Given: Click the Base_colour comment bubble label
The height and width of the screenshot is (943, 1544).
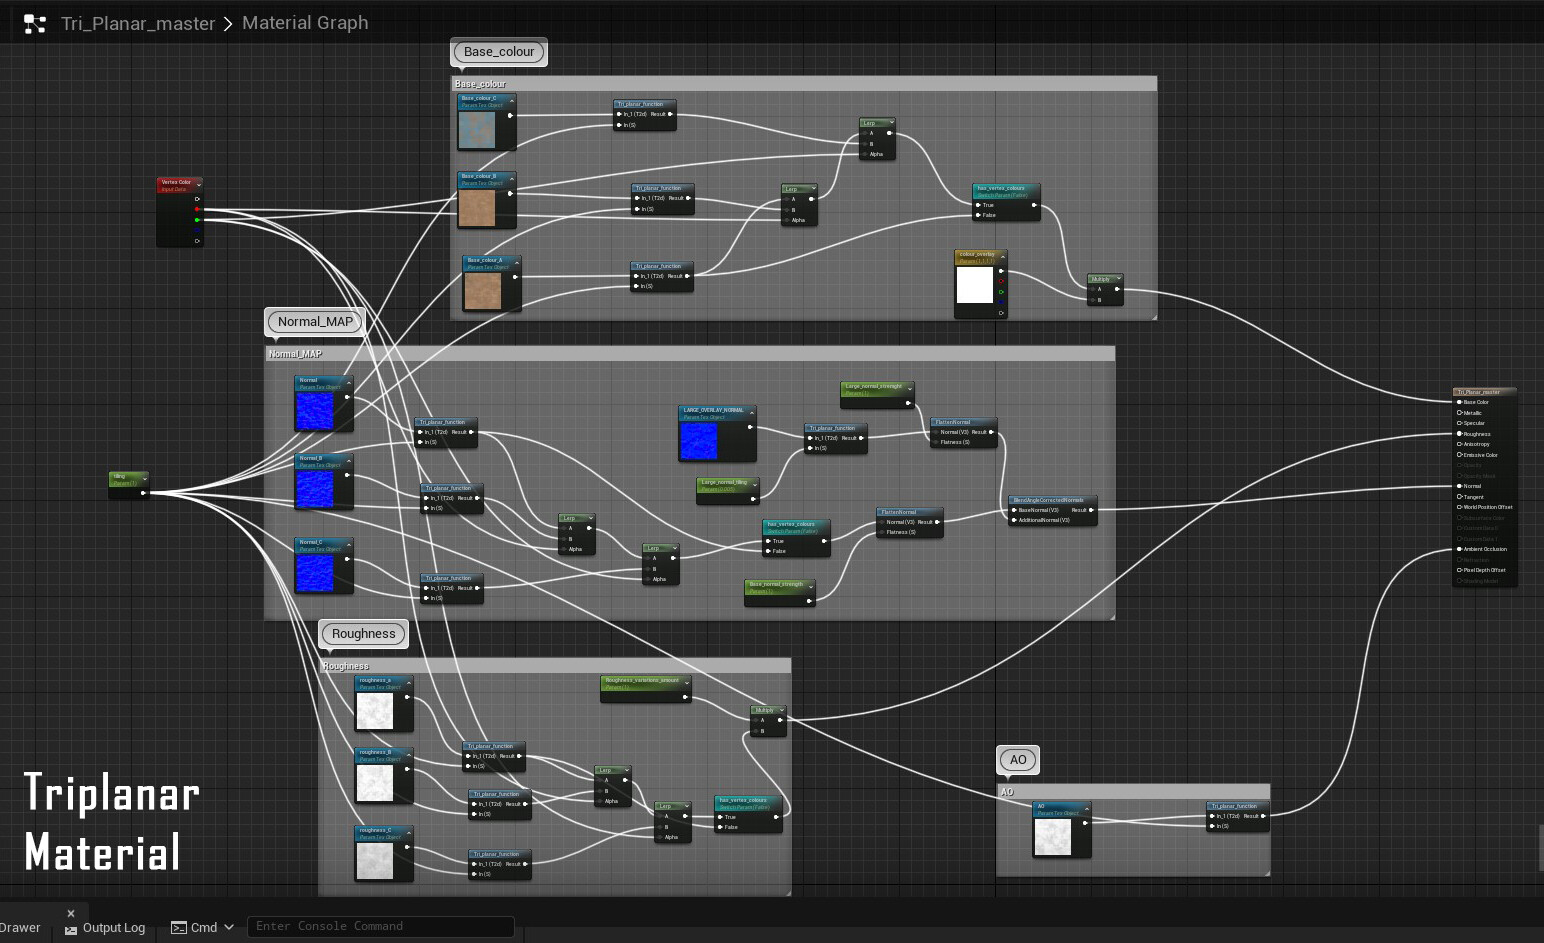Looking at the screenshot, I should click(x=498, y=52).
